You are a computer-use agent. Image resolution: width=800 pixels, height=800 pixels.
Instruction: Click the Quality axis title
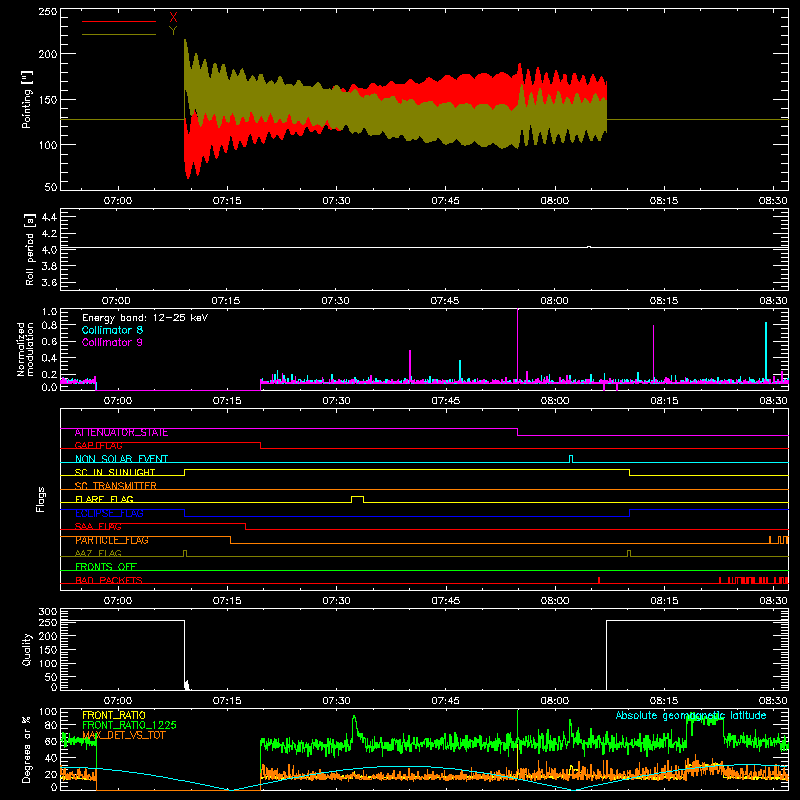(x=27, y=649)
